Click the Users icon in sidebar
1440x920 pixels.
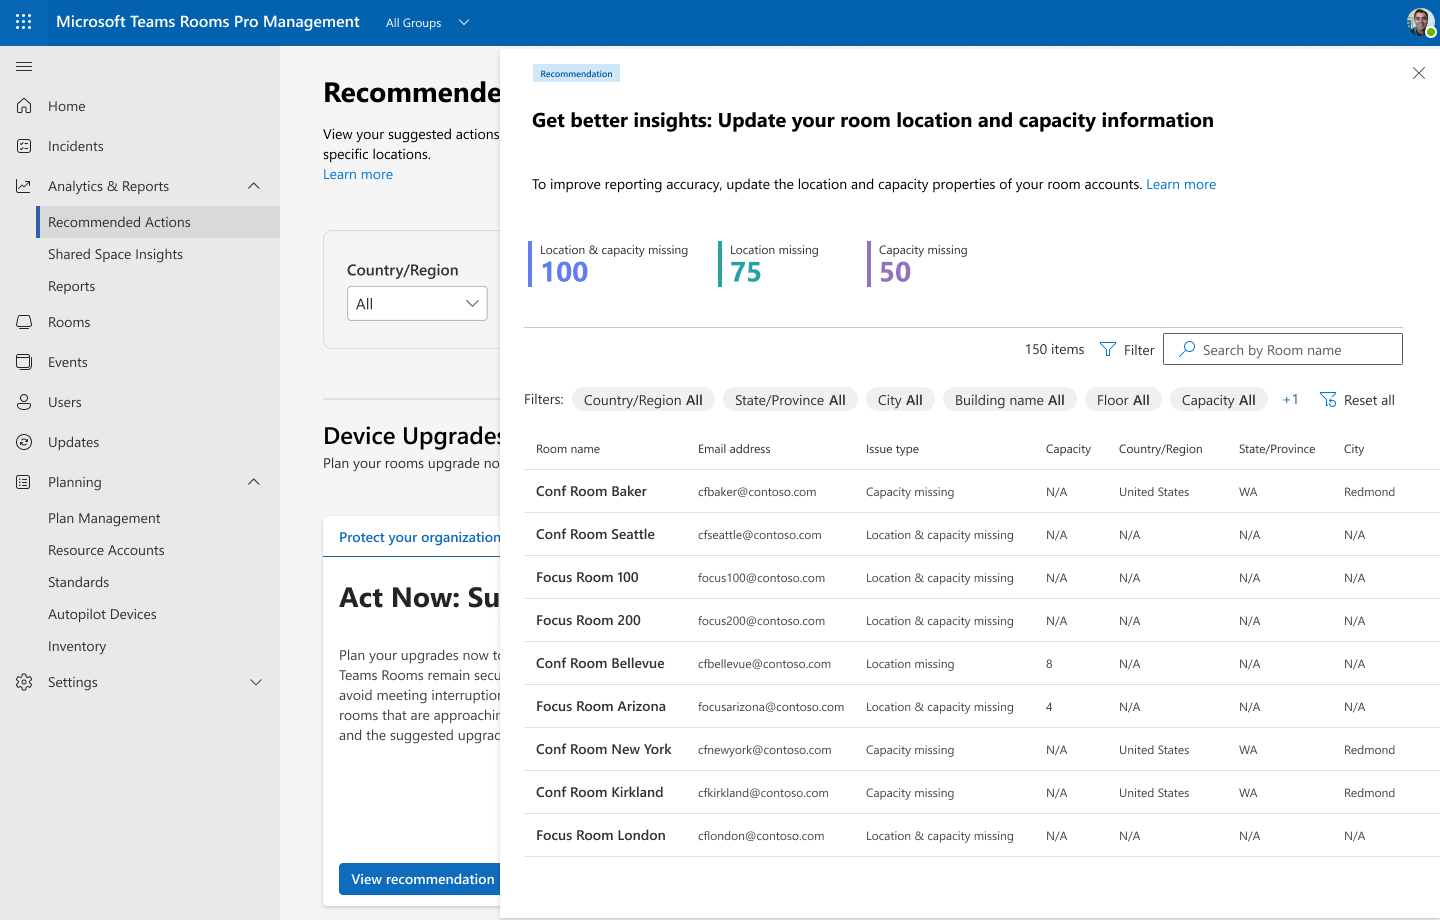tap(24, 402)
